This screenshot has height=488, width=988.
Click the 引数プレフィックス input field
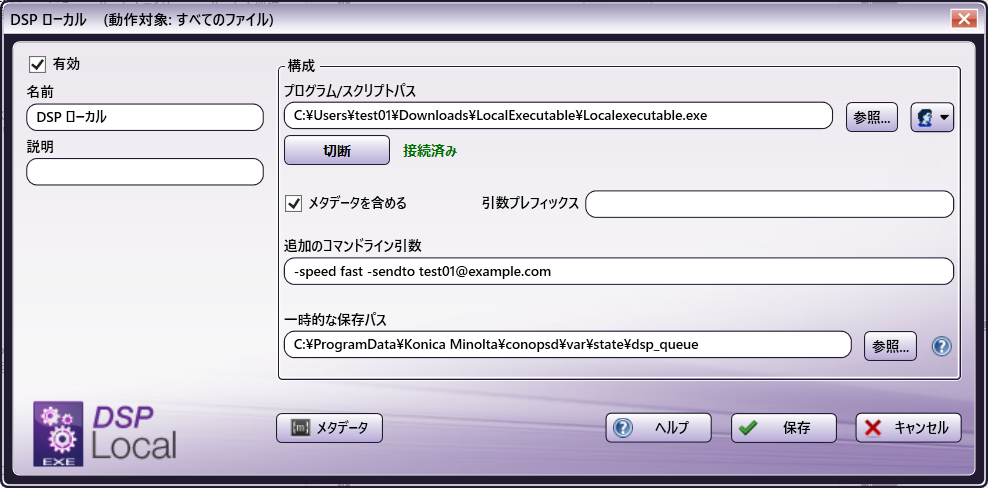[769, 204]
